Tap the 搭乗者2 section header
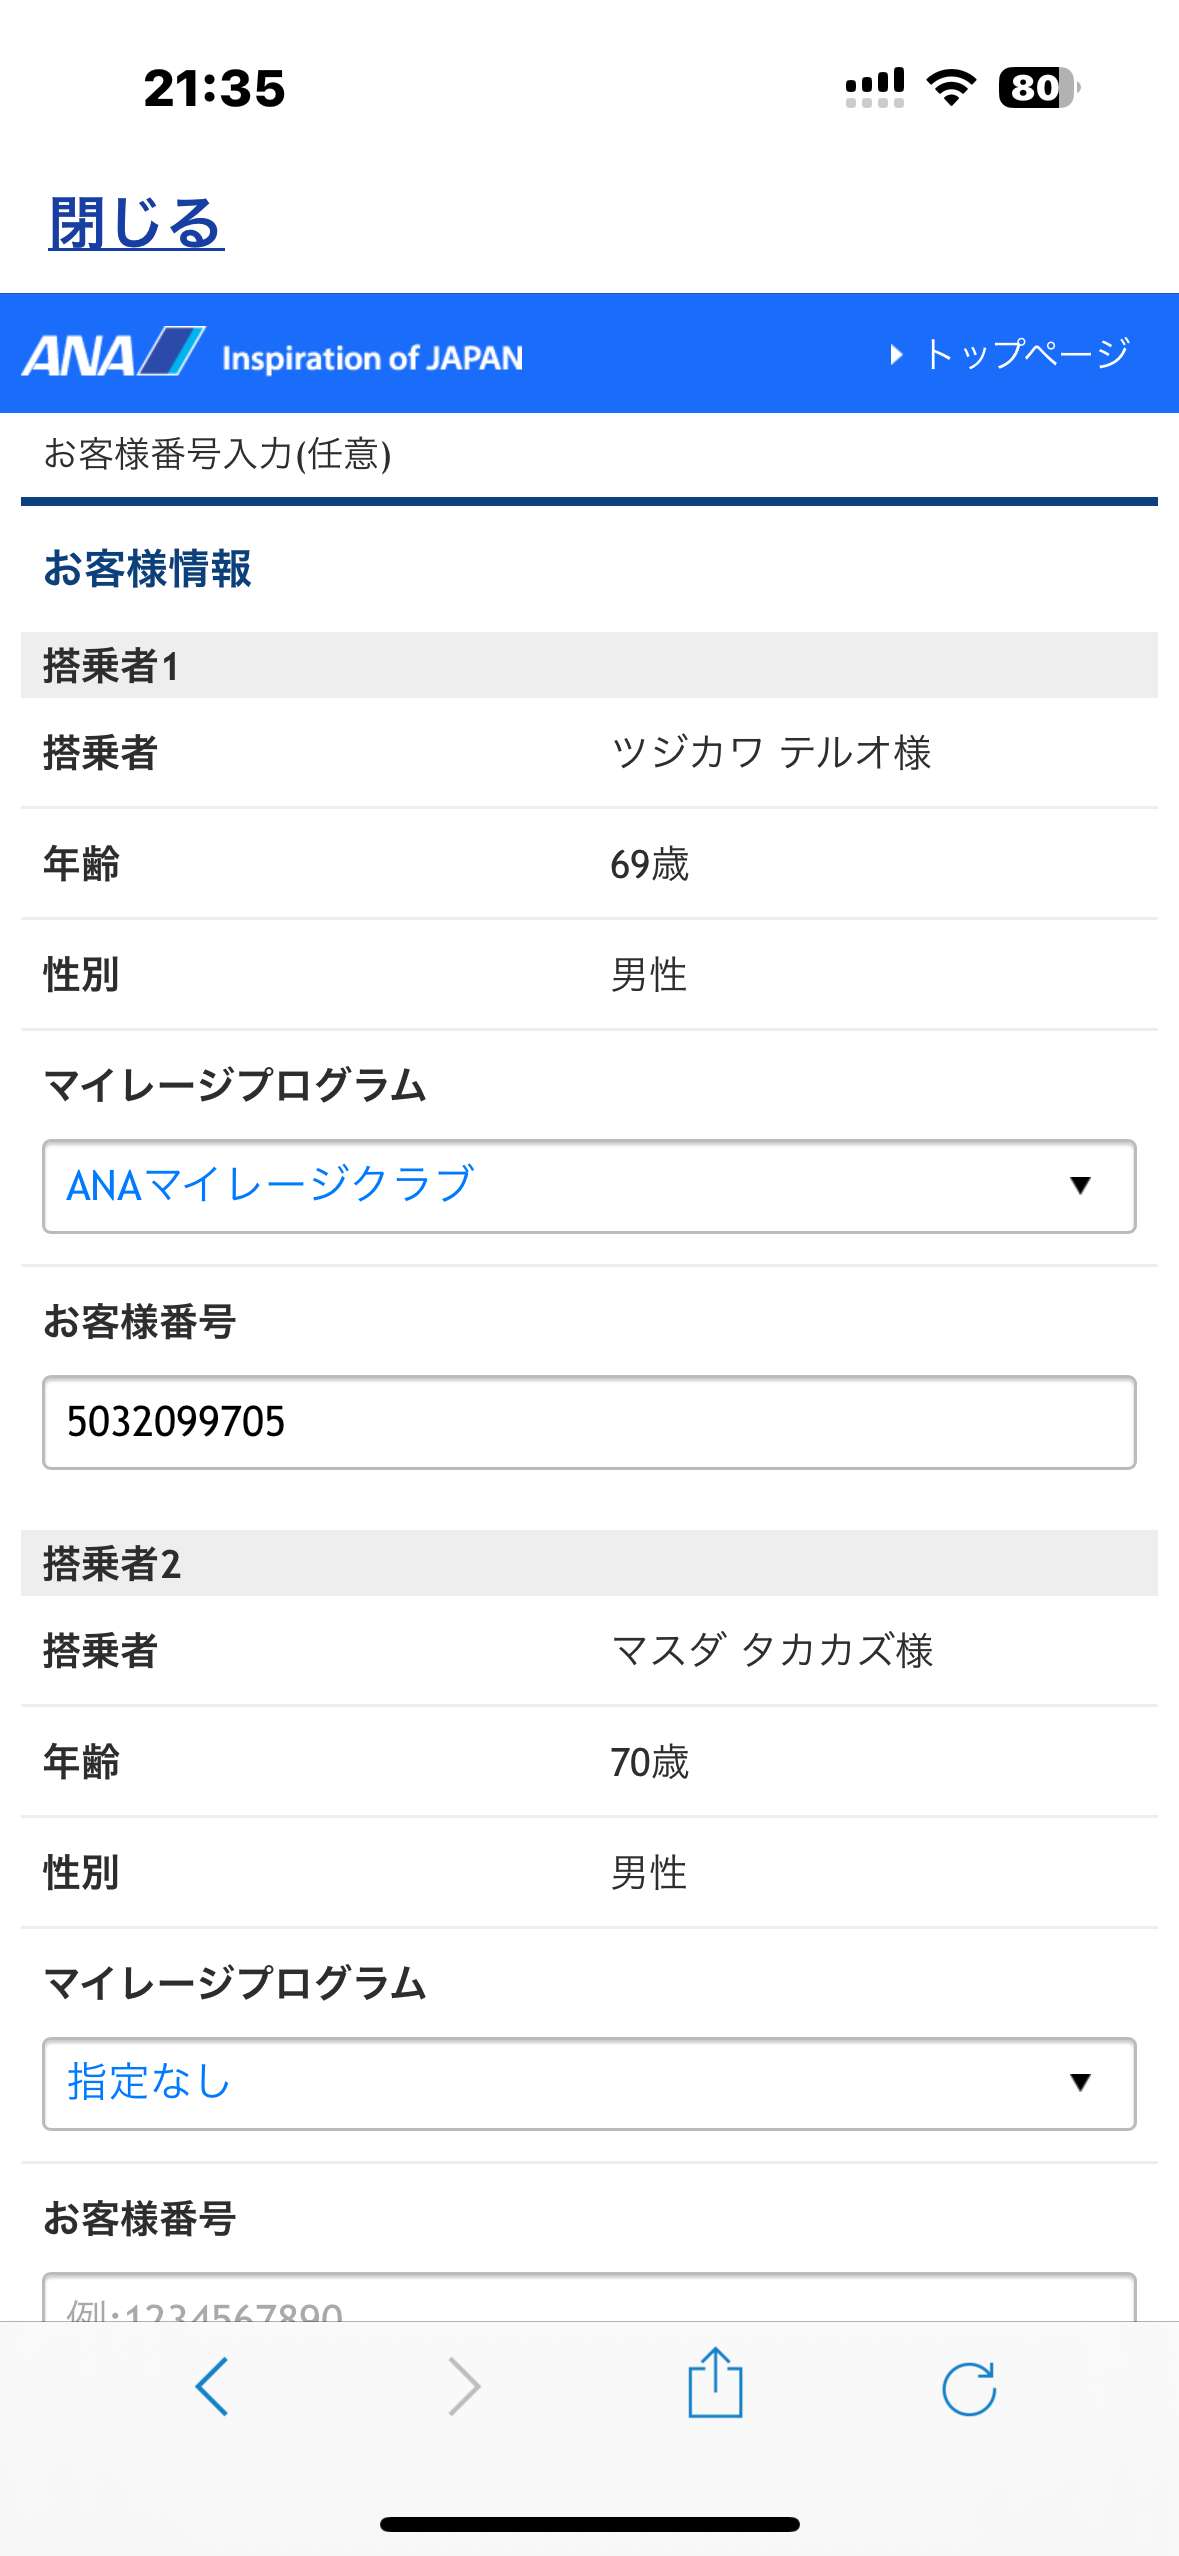 tap(588, 1563)
